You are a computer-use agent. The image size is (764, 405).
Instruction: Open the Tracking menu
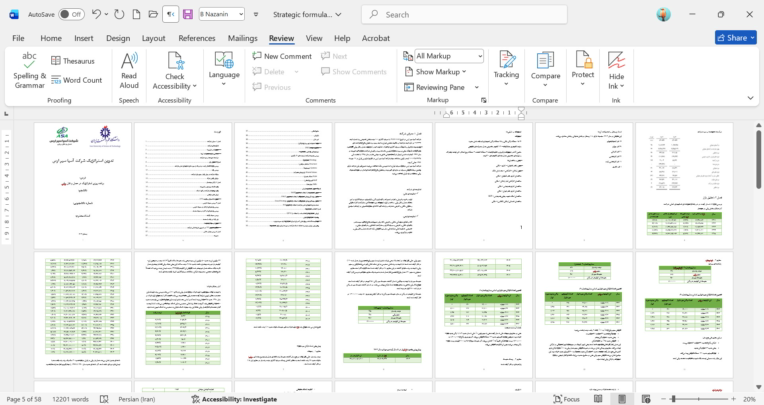(x=506, y=70)
